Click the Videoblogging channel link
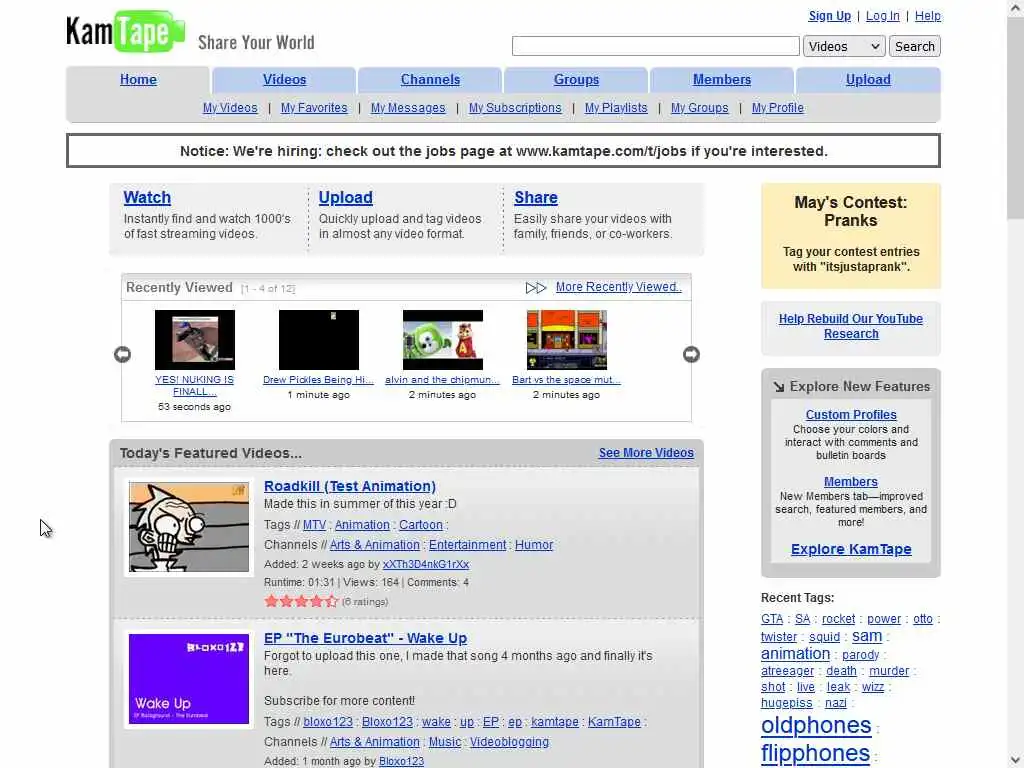This screenshot has height=768, width=1024. click(509, 742)
